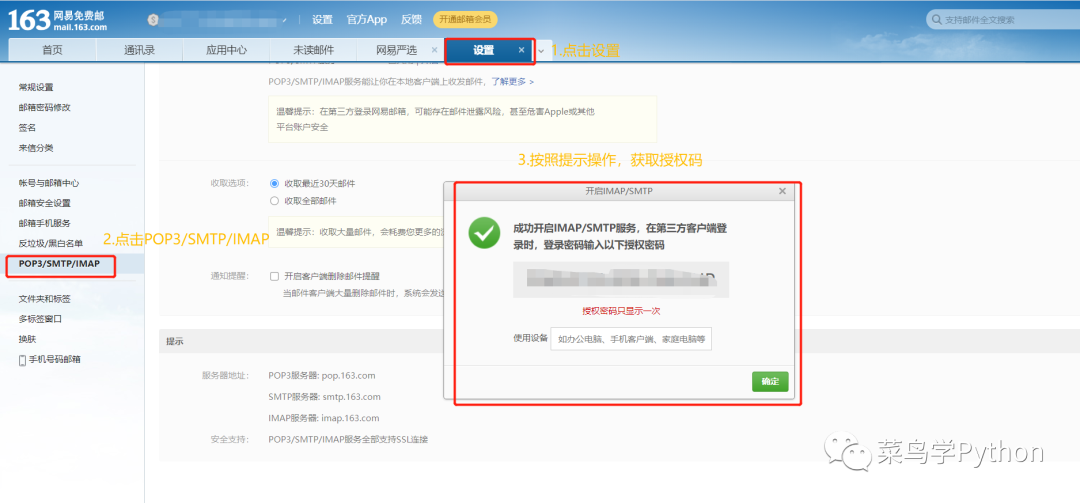Viewport: 1080px width, 503px height.
Task: Click the 反馈 link
Action: click(411, 20)
